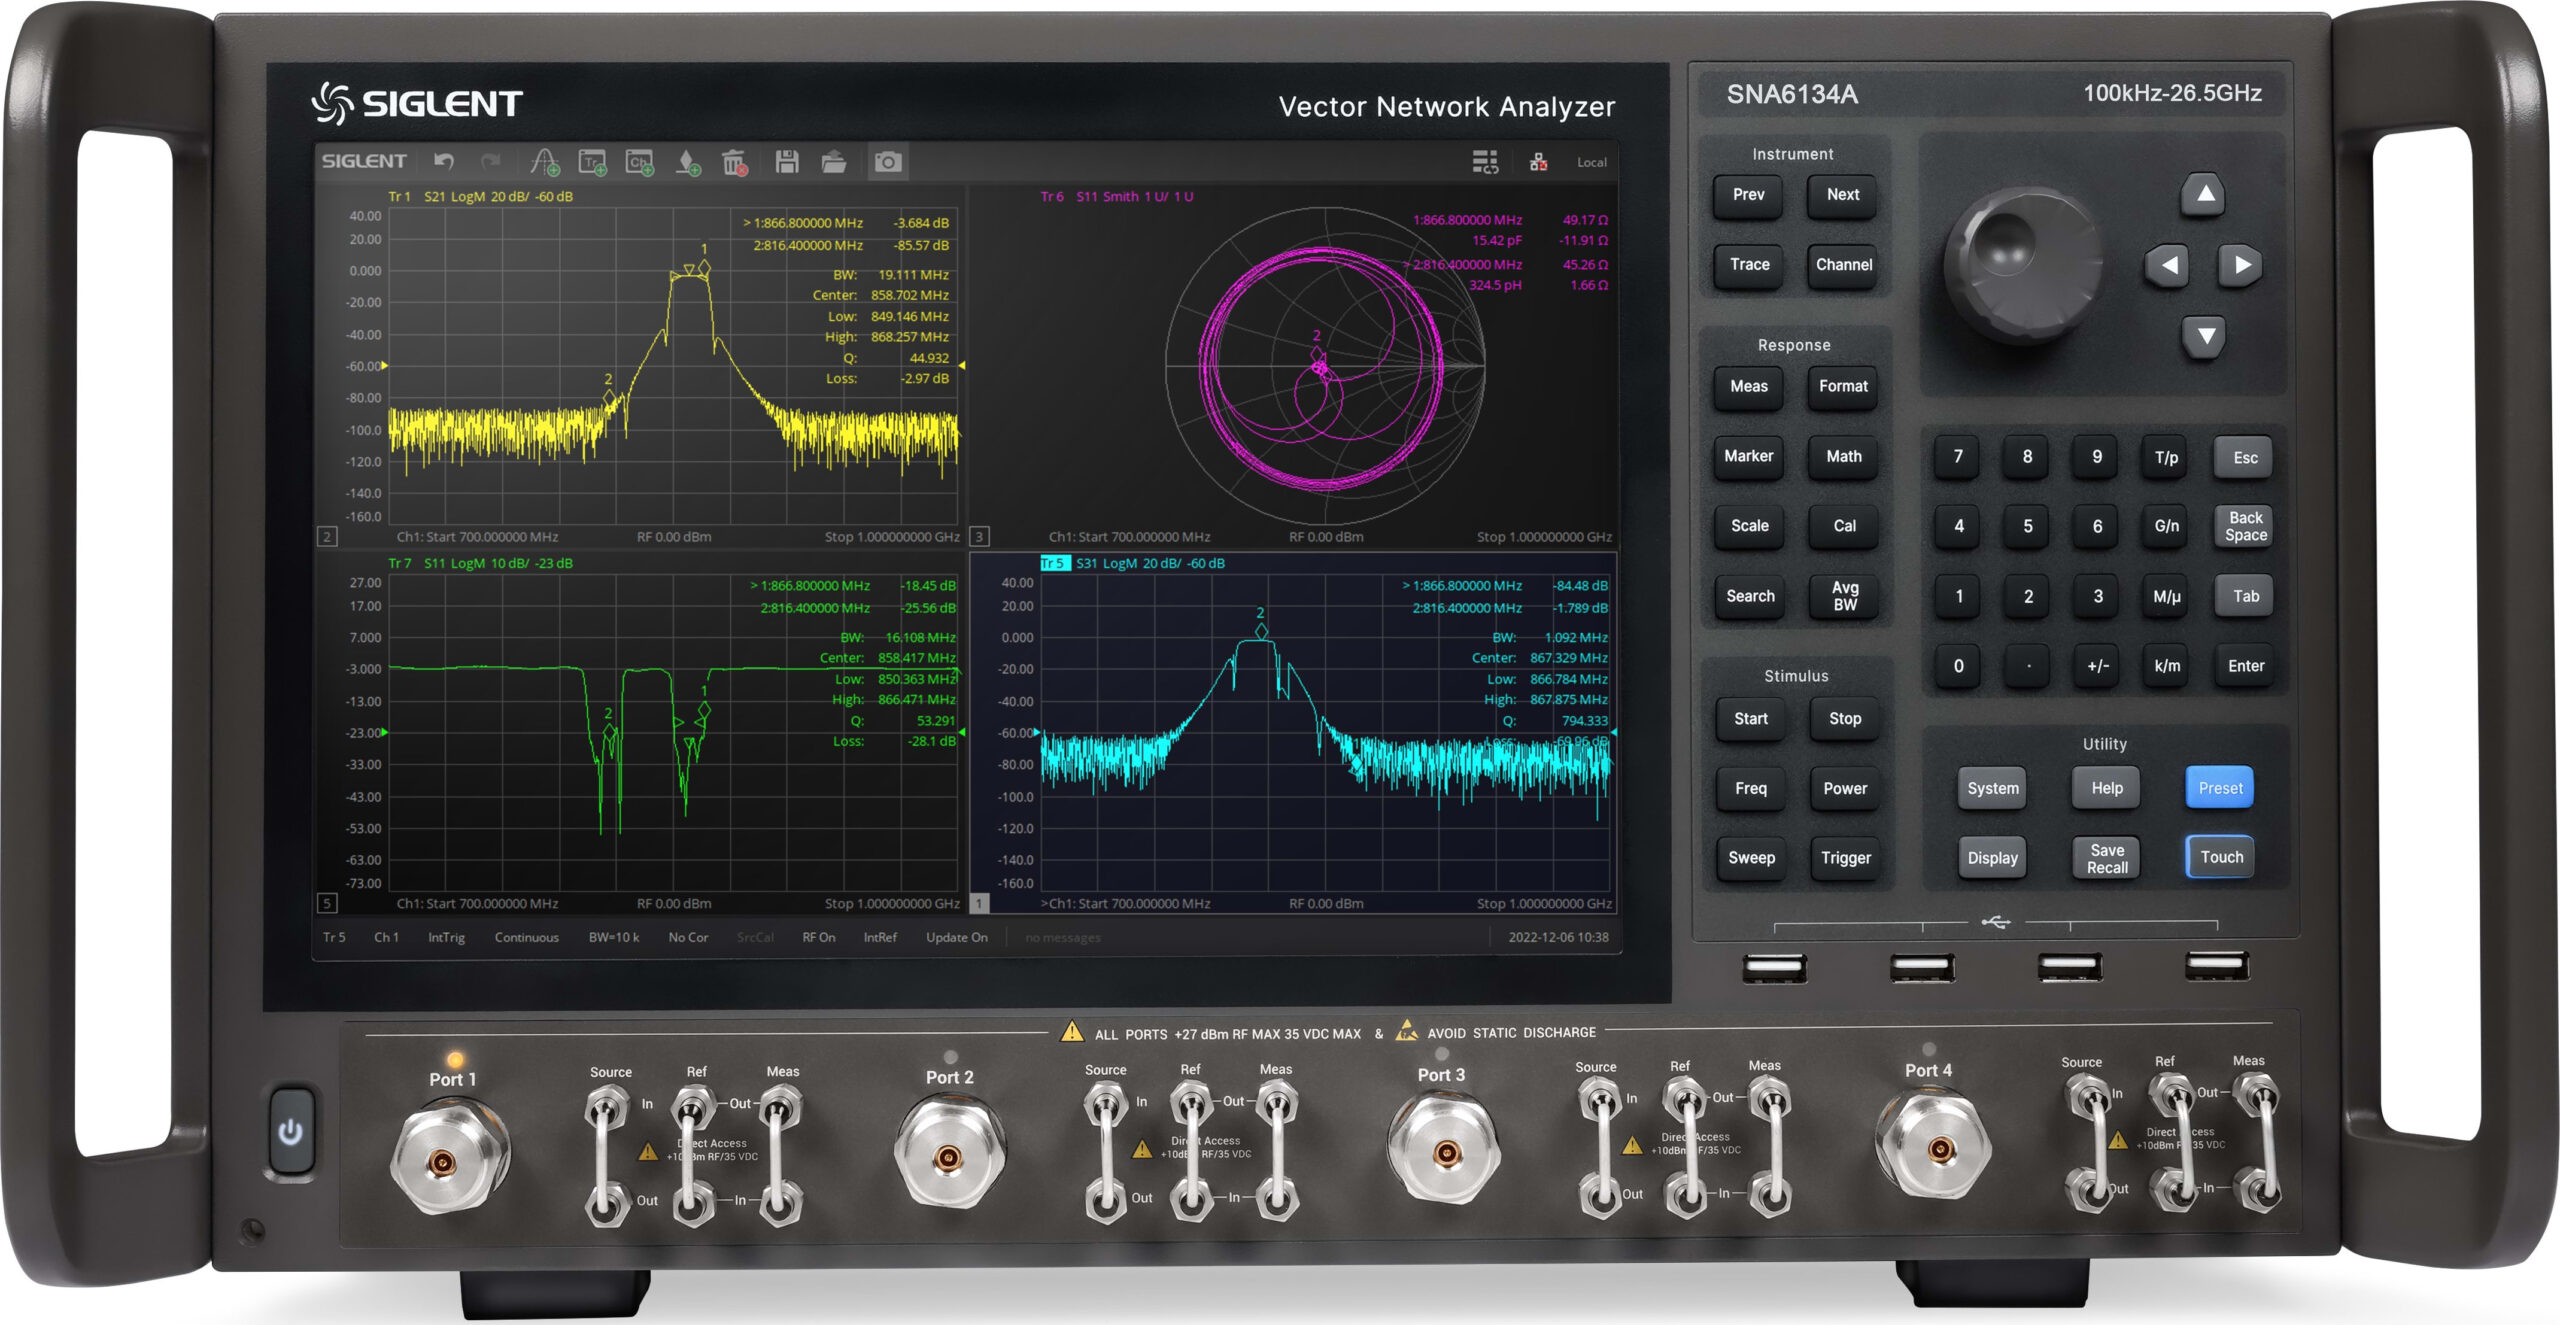Screen dimensions: 2560x1325
Task: Click the Search key
Action: (1750, 596)
